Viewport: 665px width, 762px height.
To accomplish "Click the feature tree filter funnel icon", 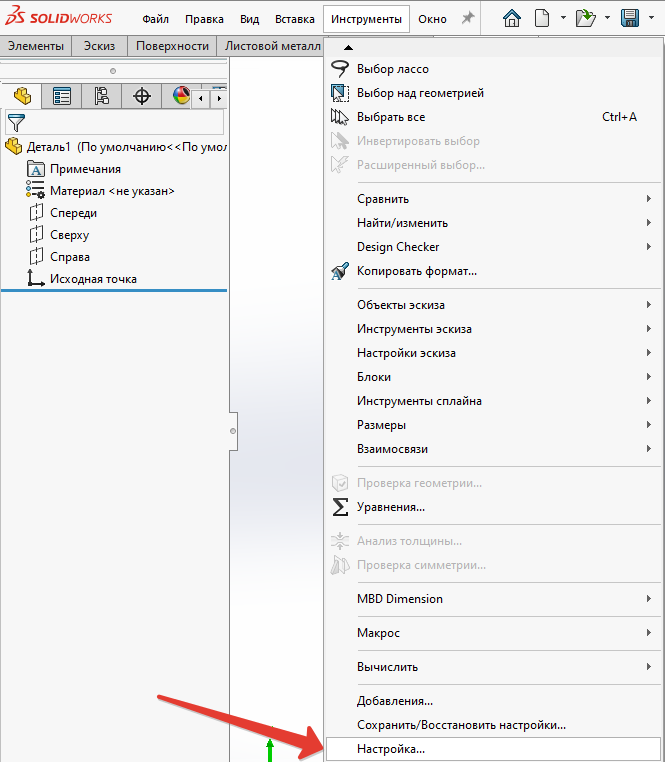I will point(16,123).
